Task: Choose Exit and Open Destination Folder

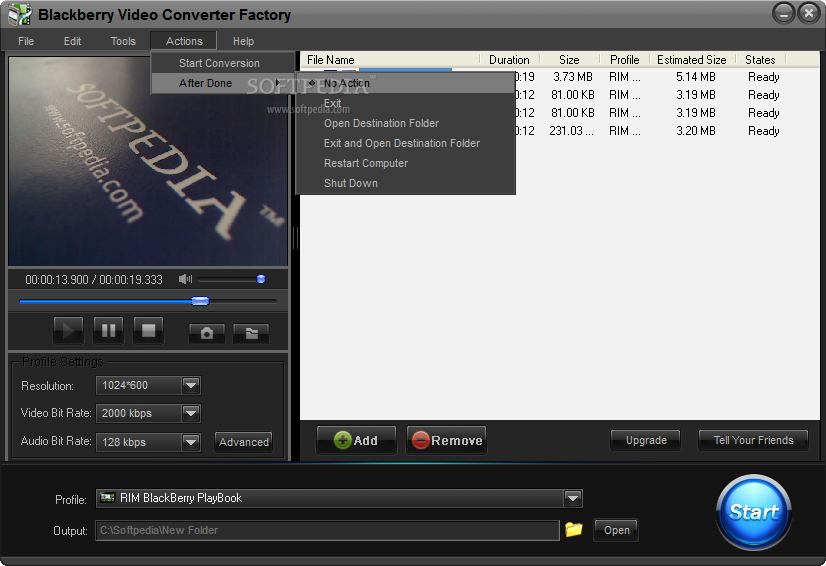Action: (x=405, y=143)
